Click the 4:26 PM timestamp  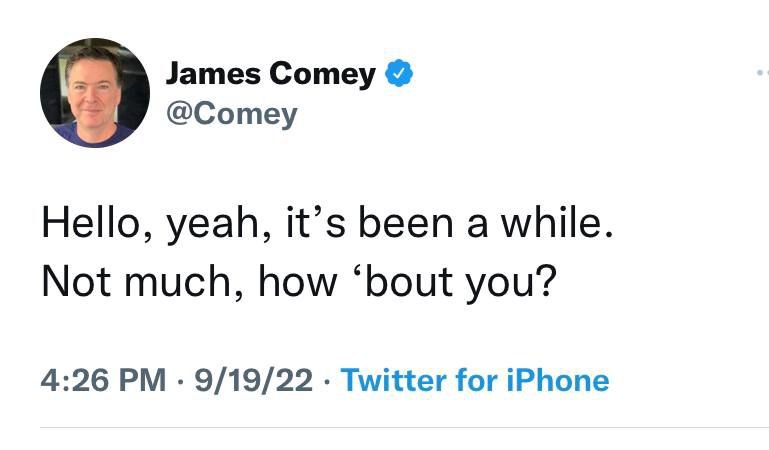tap(103, 380)
